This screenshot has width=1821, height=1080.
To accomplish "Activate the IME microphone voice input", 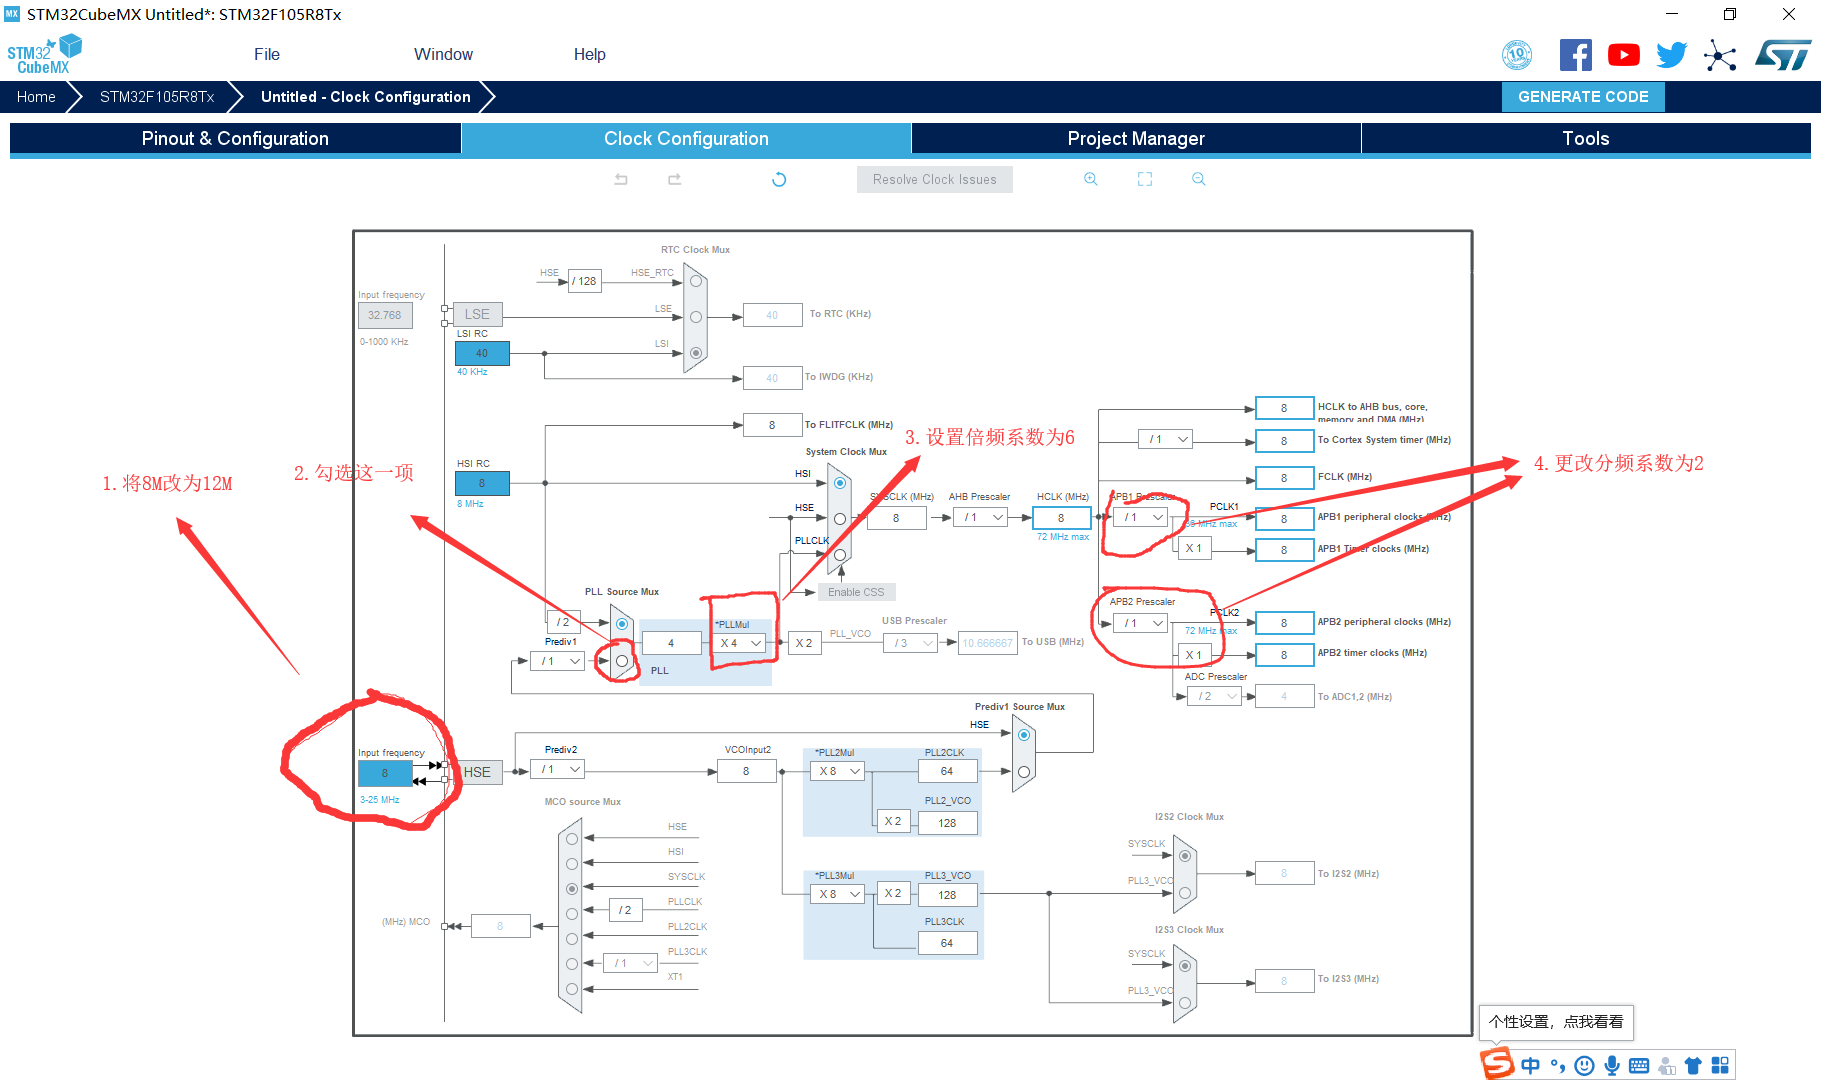I will click(x=1612, y=1066).
